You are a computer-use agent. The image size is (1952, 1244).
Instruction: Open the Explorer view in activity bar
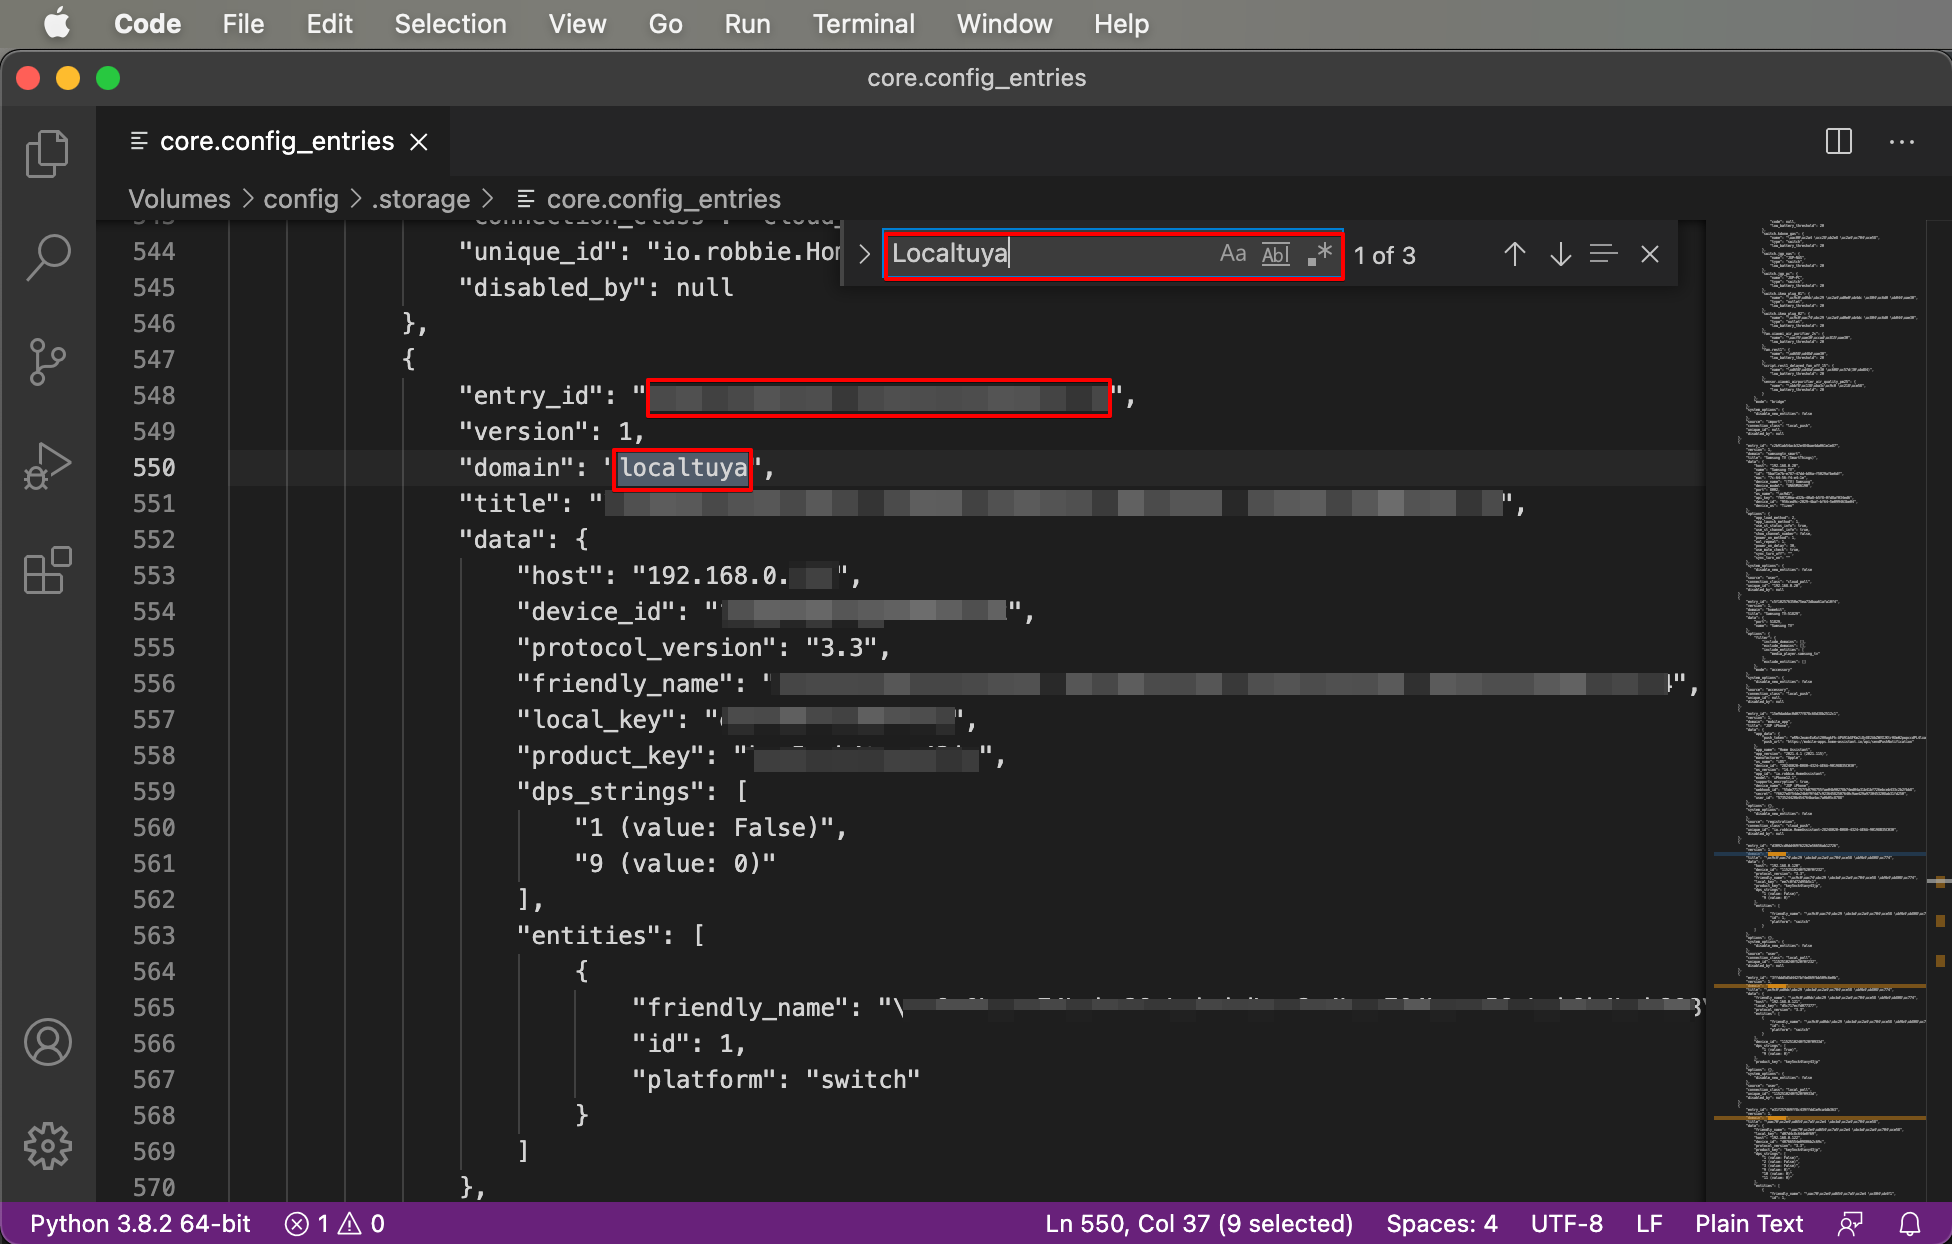tap(47, 153)
